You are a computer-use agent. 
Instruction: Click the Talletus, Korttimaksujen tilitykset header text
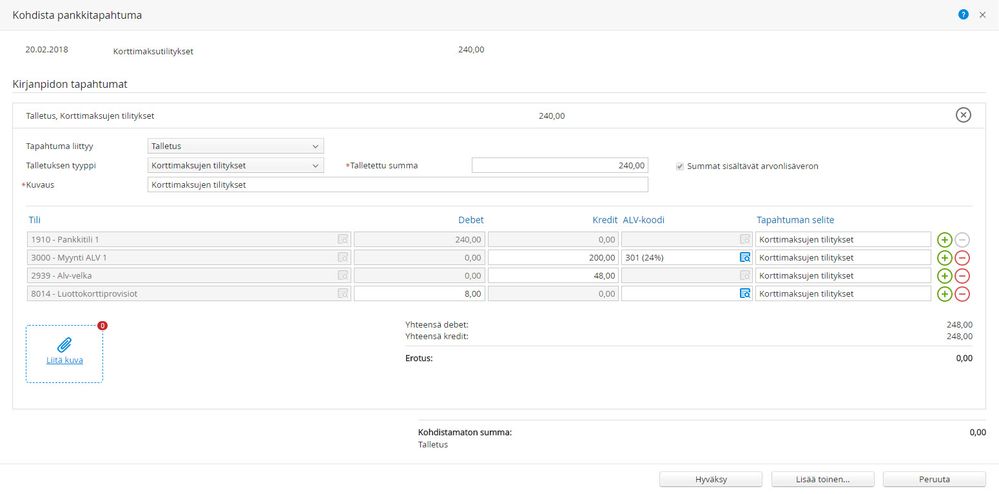pos(90,116)
